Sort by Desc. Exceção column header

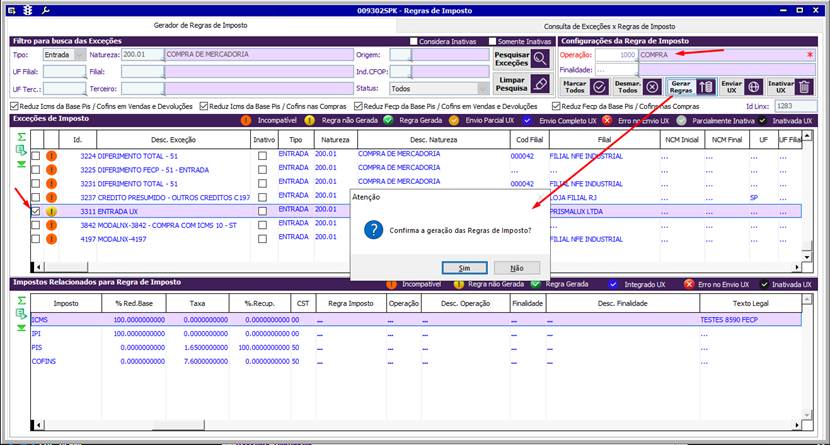pyautogui.click(x=174, y=140)
